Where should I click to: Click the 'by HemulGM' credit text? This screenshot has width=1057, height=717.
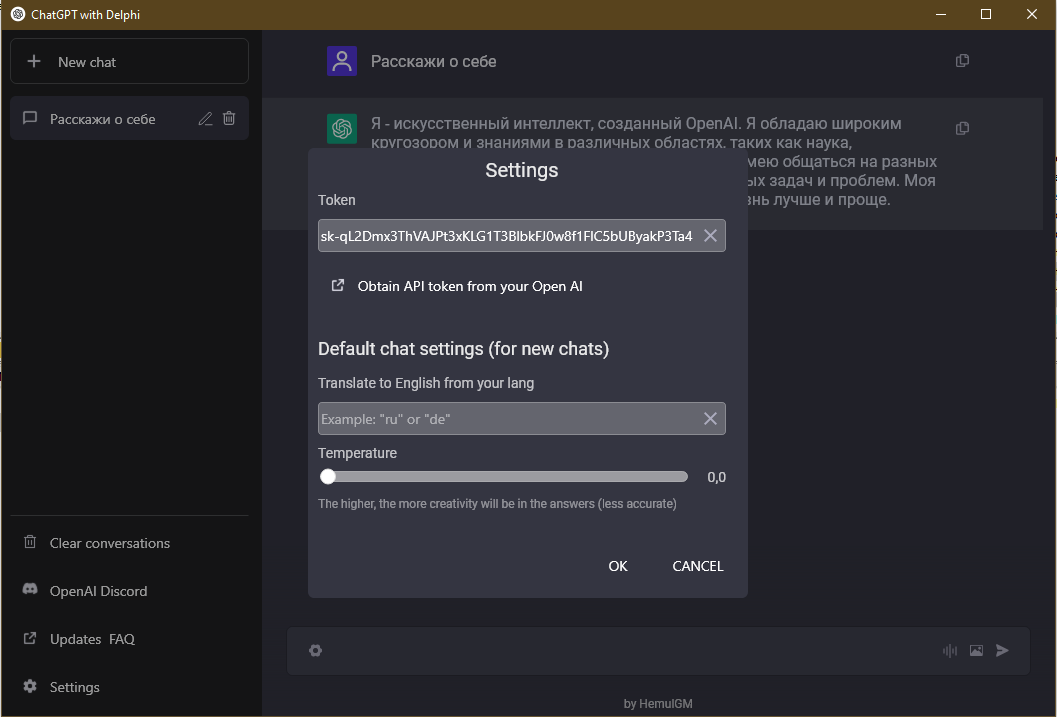(x=658, y=704)
